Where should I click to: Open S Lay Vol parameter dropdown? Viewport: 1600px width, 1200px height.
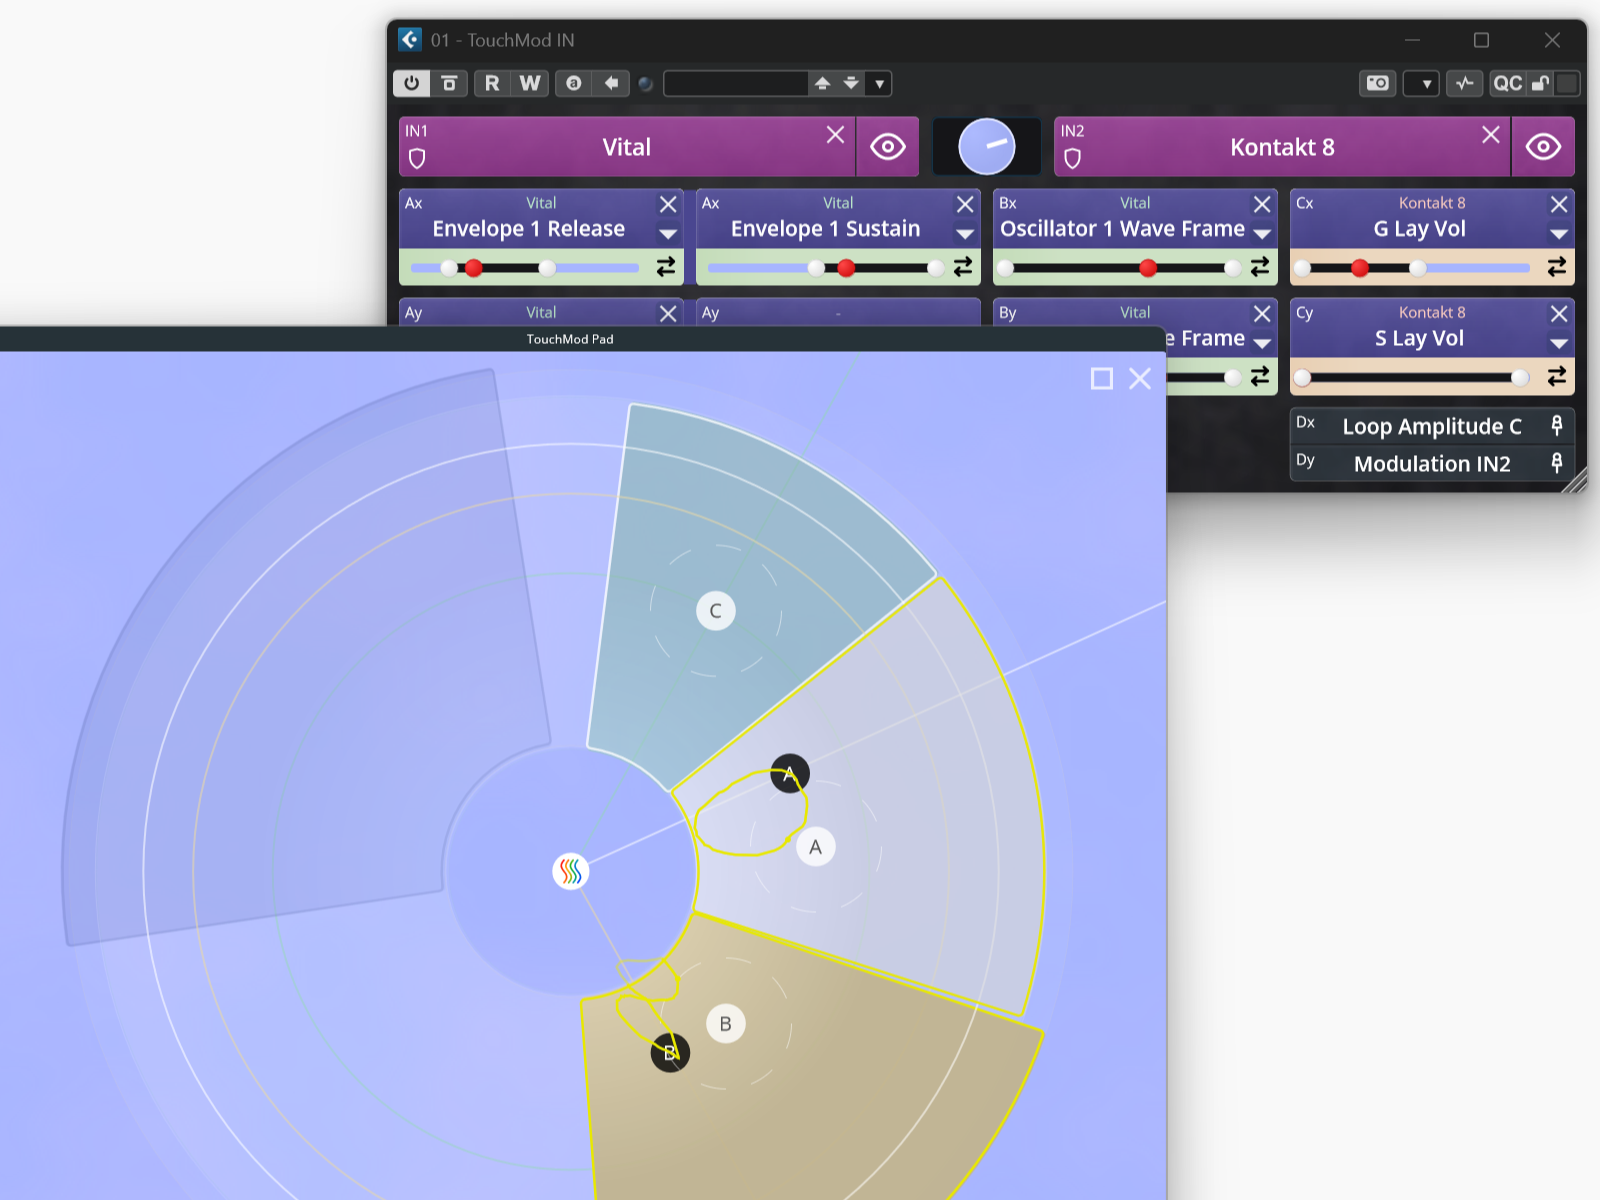(1559, 344)
